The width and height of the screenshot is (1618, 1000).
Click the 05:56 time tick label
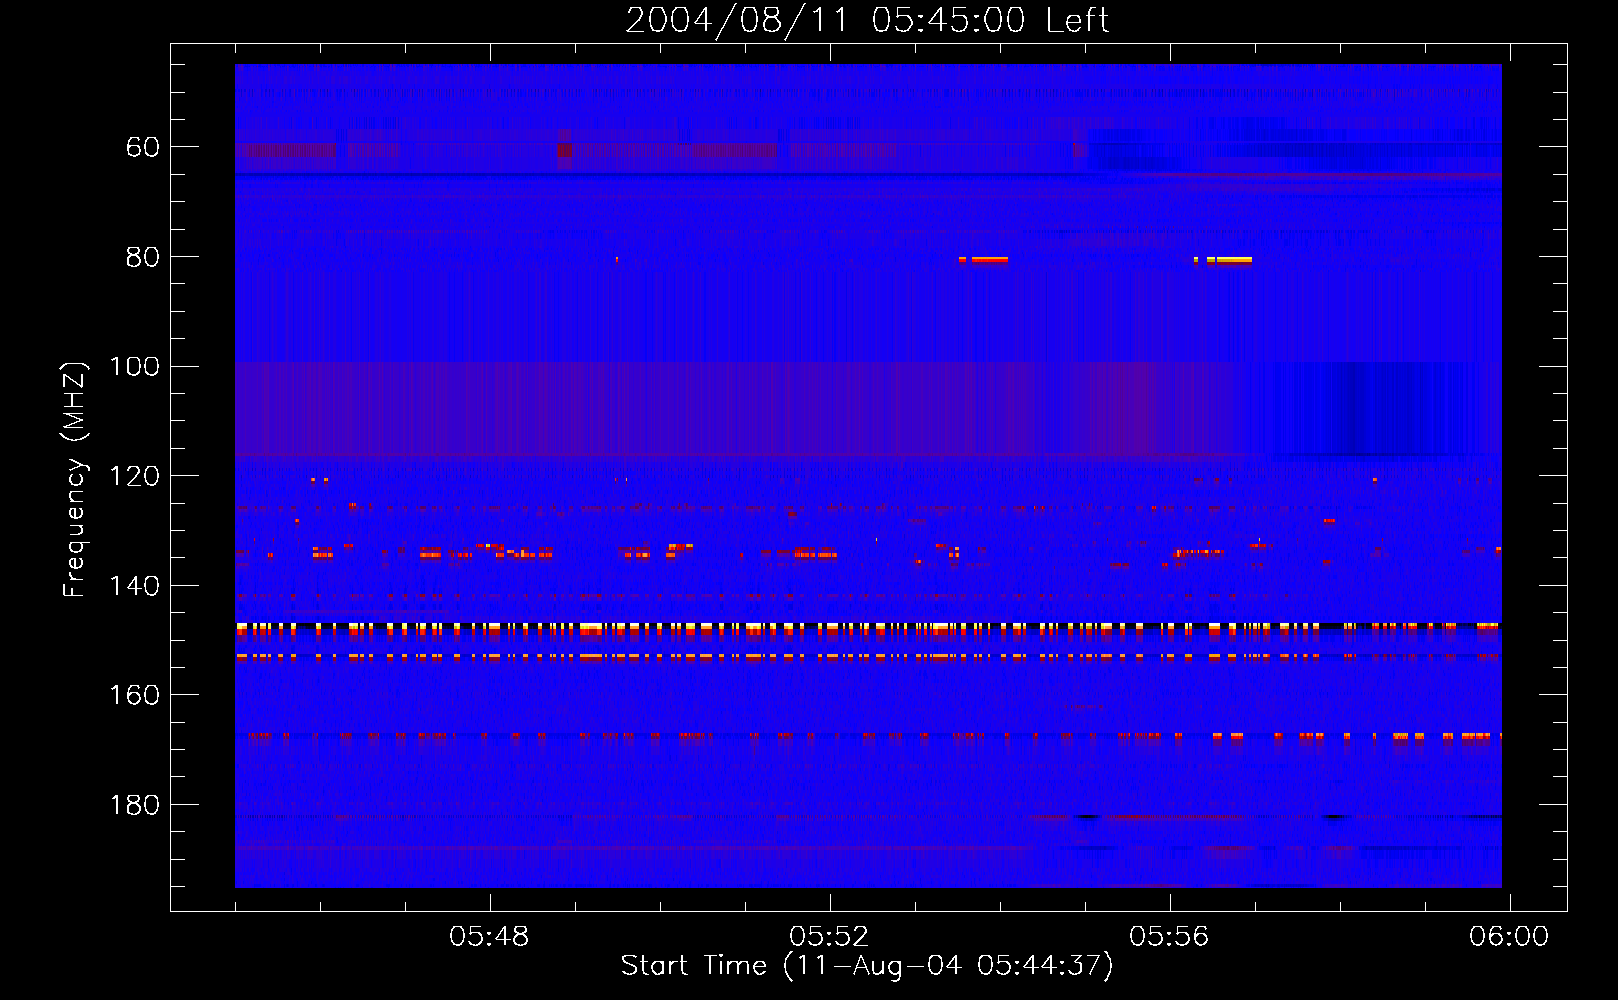coord(1169,937)
